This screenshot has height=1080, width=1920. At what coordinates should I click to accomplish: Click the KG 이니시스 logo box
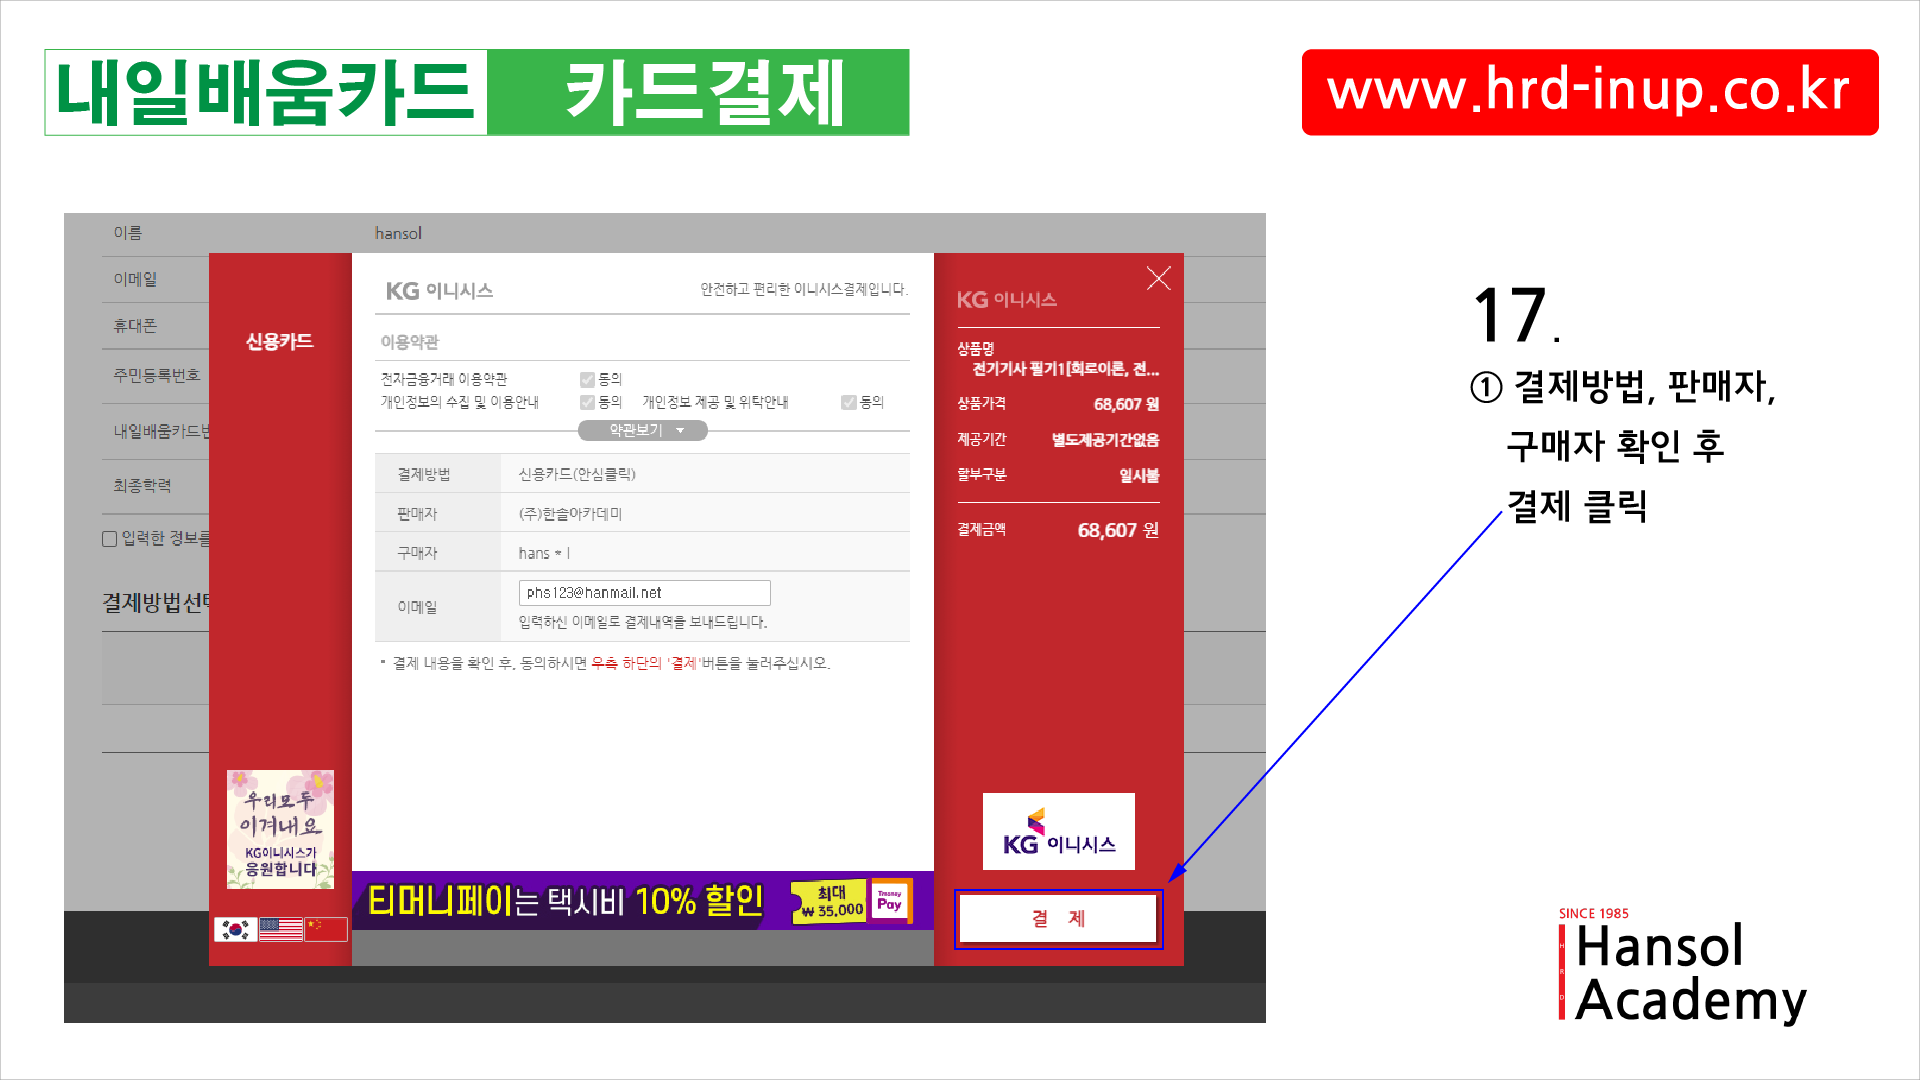click(1059, 831)
